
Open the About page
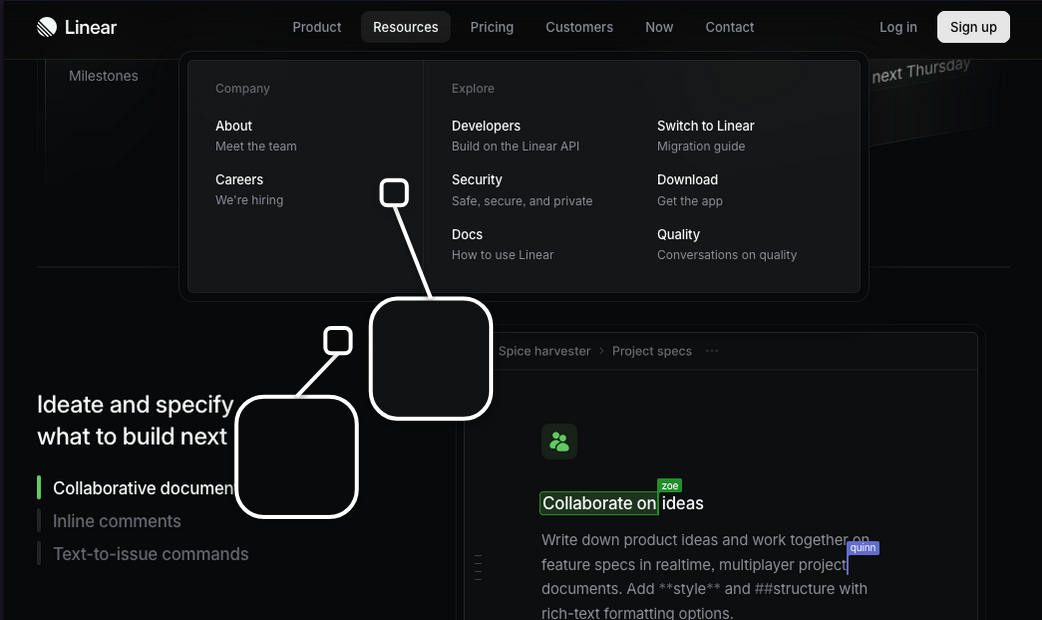tap(233, 126)
